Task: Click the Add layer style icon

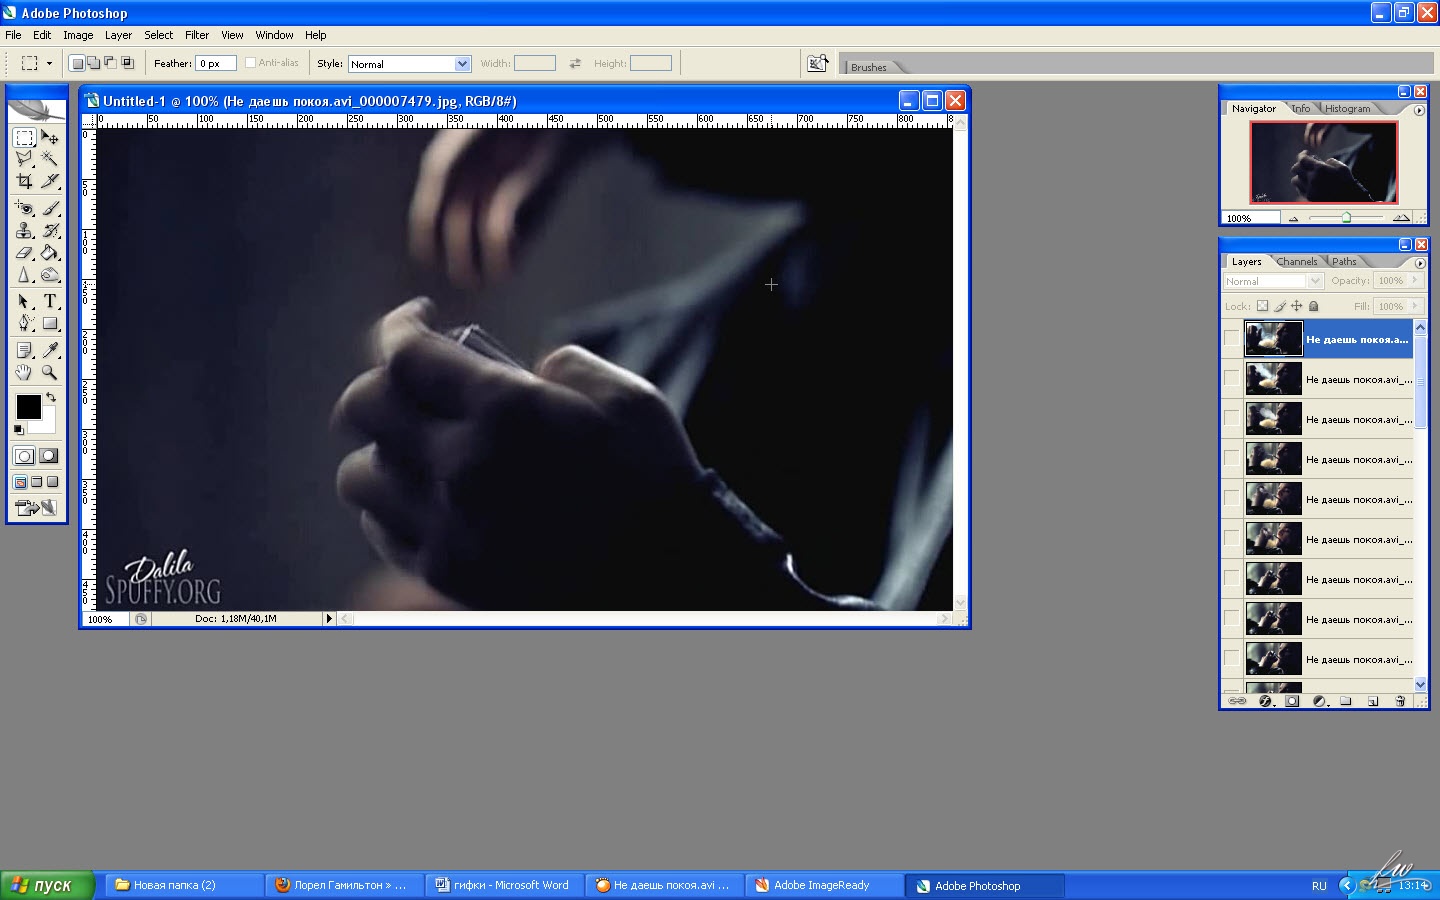Action: [1265, 701]
